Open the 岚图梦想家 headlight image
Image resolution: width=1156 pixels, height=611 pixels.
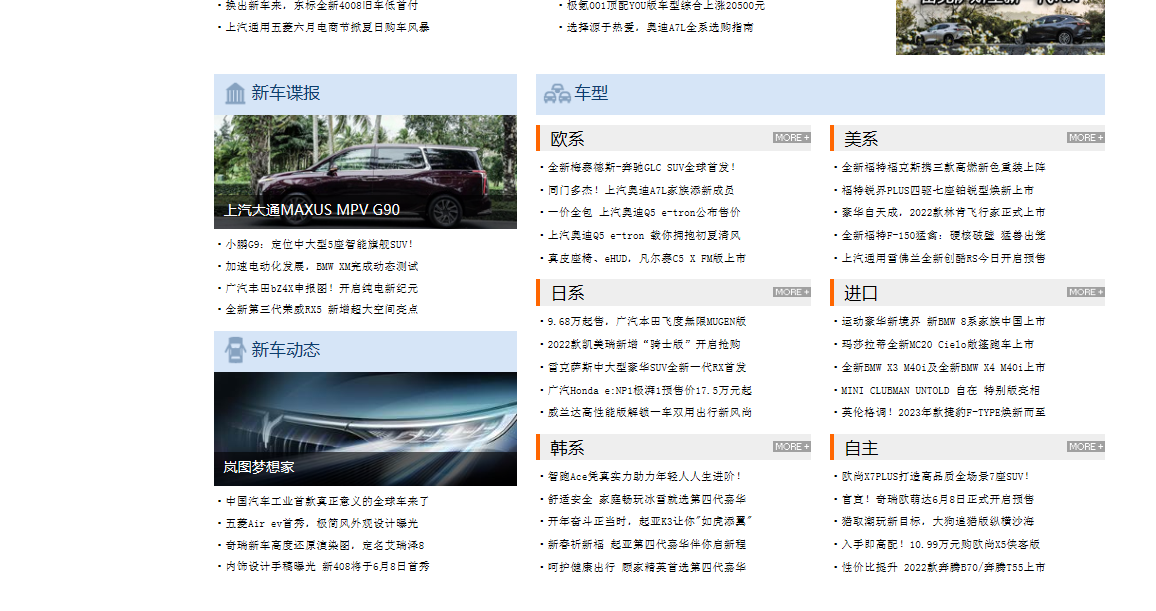tap(365, 429)
